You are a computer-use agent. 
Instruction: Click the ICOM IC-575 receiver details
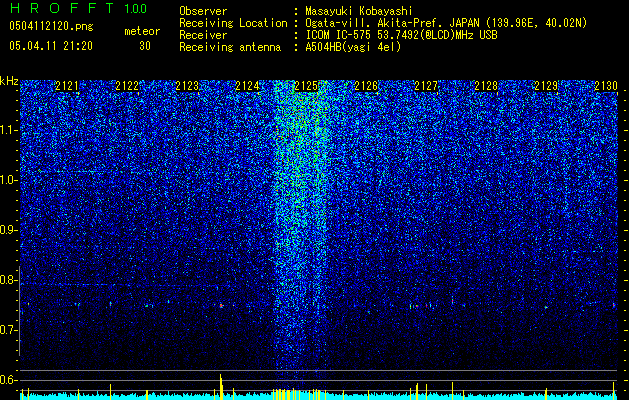(x=401, y=35)
